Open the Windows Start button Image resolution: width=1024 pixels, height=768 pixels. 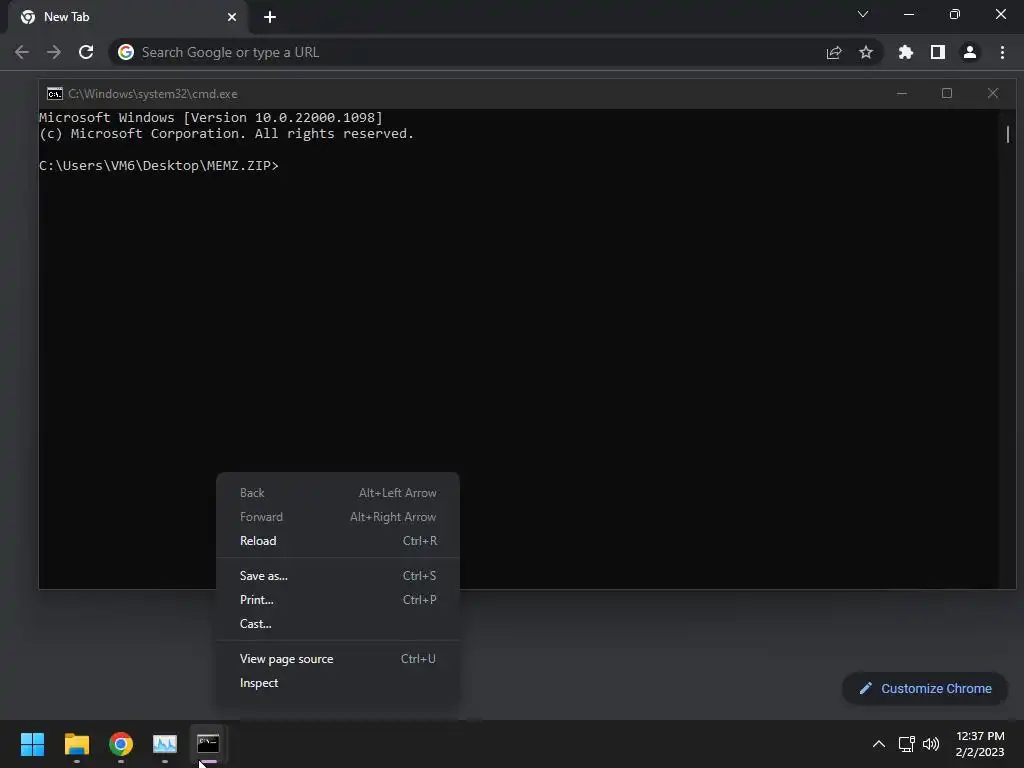coord(32,744)
